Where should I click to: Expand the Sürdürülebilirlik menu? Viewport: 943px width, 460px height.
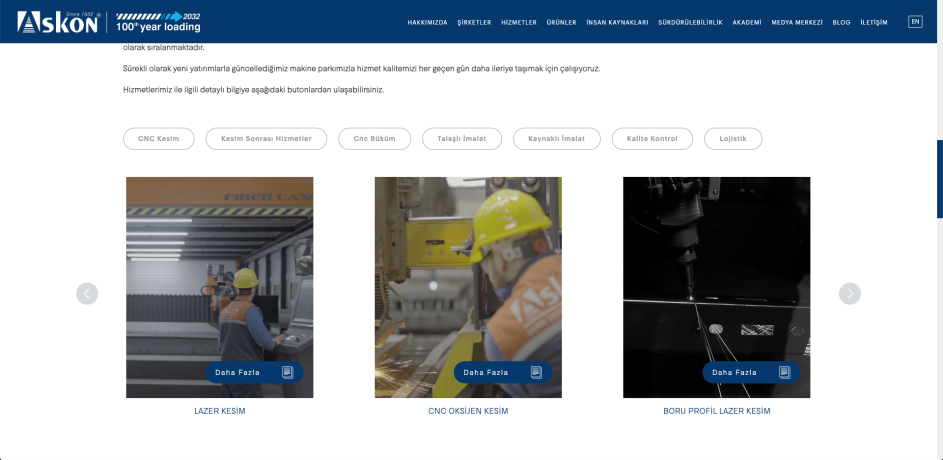690,22
